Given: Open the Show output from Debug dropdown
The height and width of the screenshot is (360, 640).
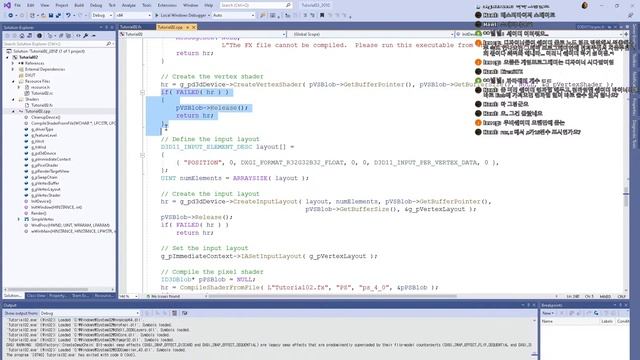Looking at the screenshot, I should point(89,313).
